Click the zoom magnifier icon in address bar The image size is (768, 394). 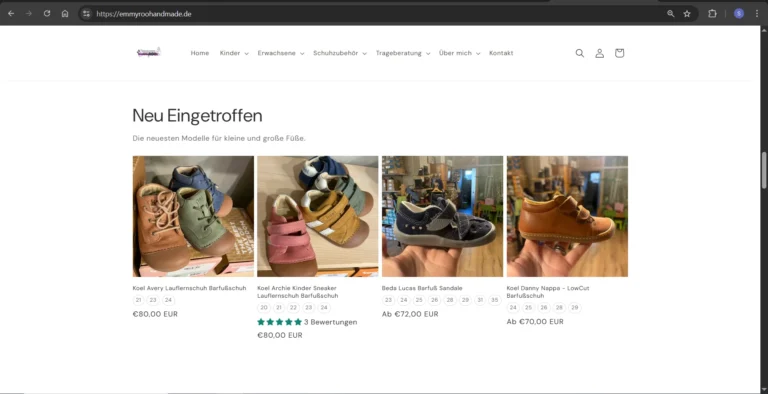671,14
